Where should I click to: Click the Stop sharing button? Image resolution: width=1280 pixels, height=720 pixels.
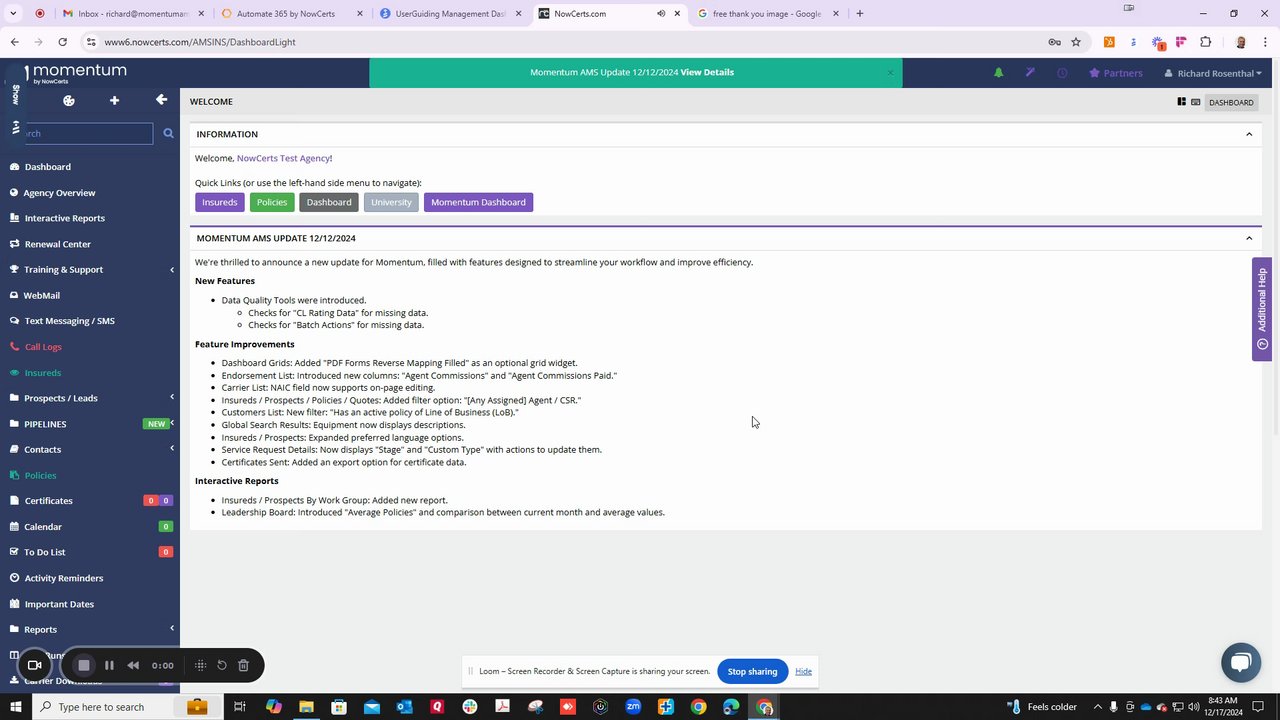coord(752,671)
